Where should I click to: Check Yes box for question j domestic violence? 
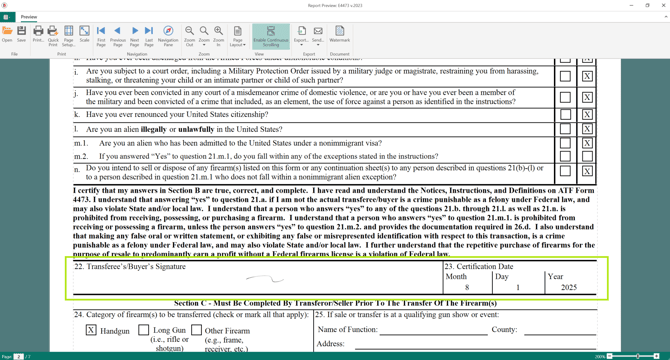[x=565, y=97]
